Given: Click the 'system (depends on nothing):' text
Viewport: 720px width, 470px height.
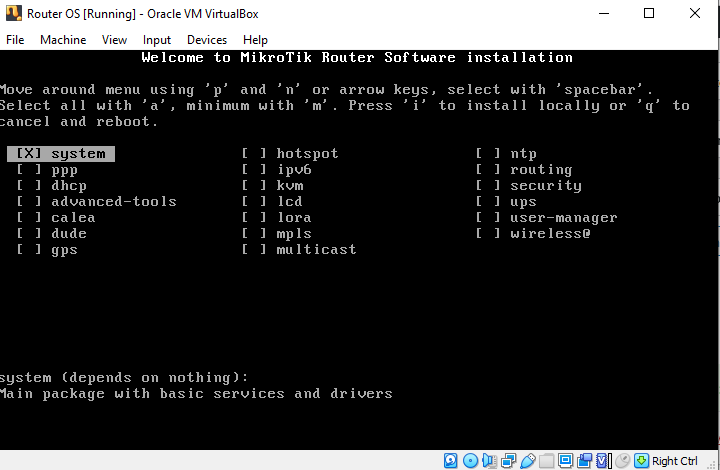Looking at the screenshot, I should tap(124, 378).
